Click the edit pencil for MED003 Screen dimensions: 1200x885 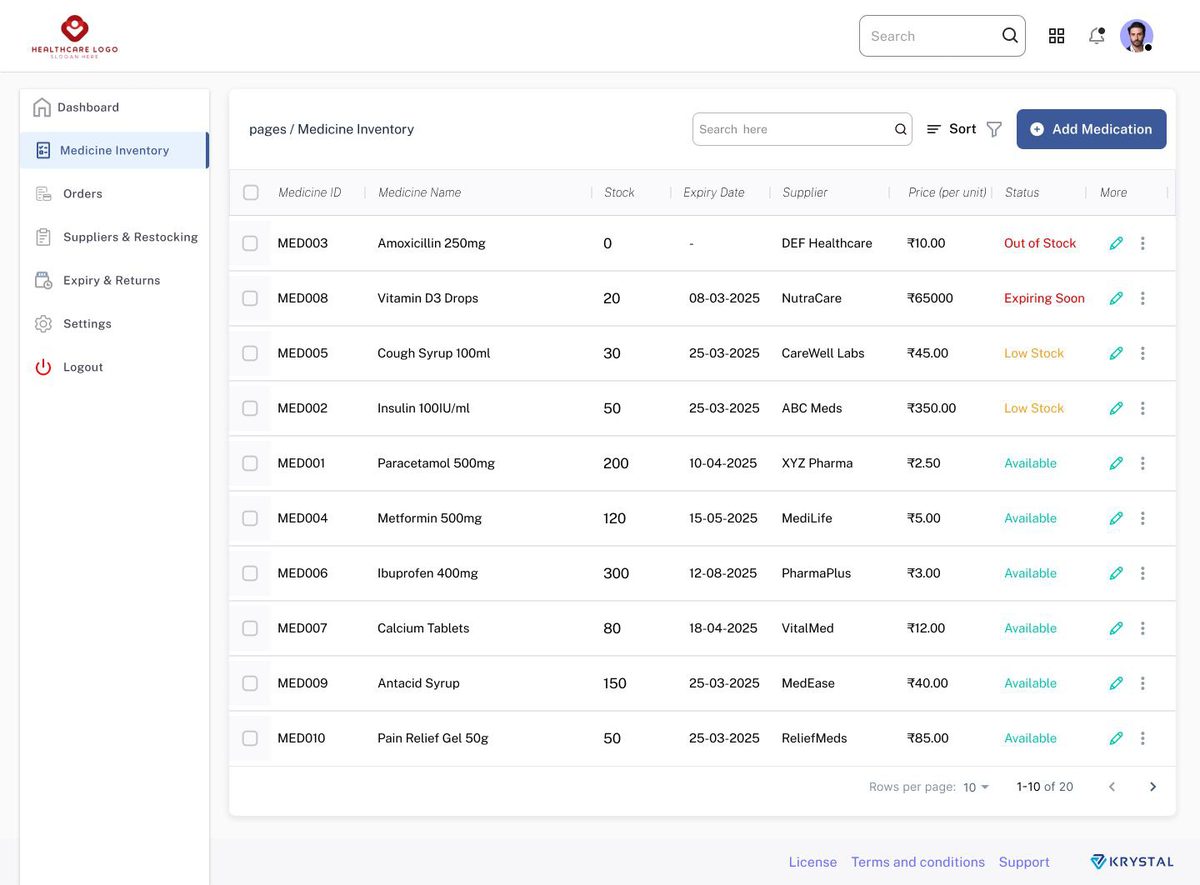[1116, 243]
